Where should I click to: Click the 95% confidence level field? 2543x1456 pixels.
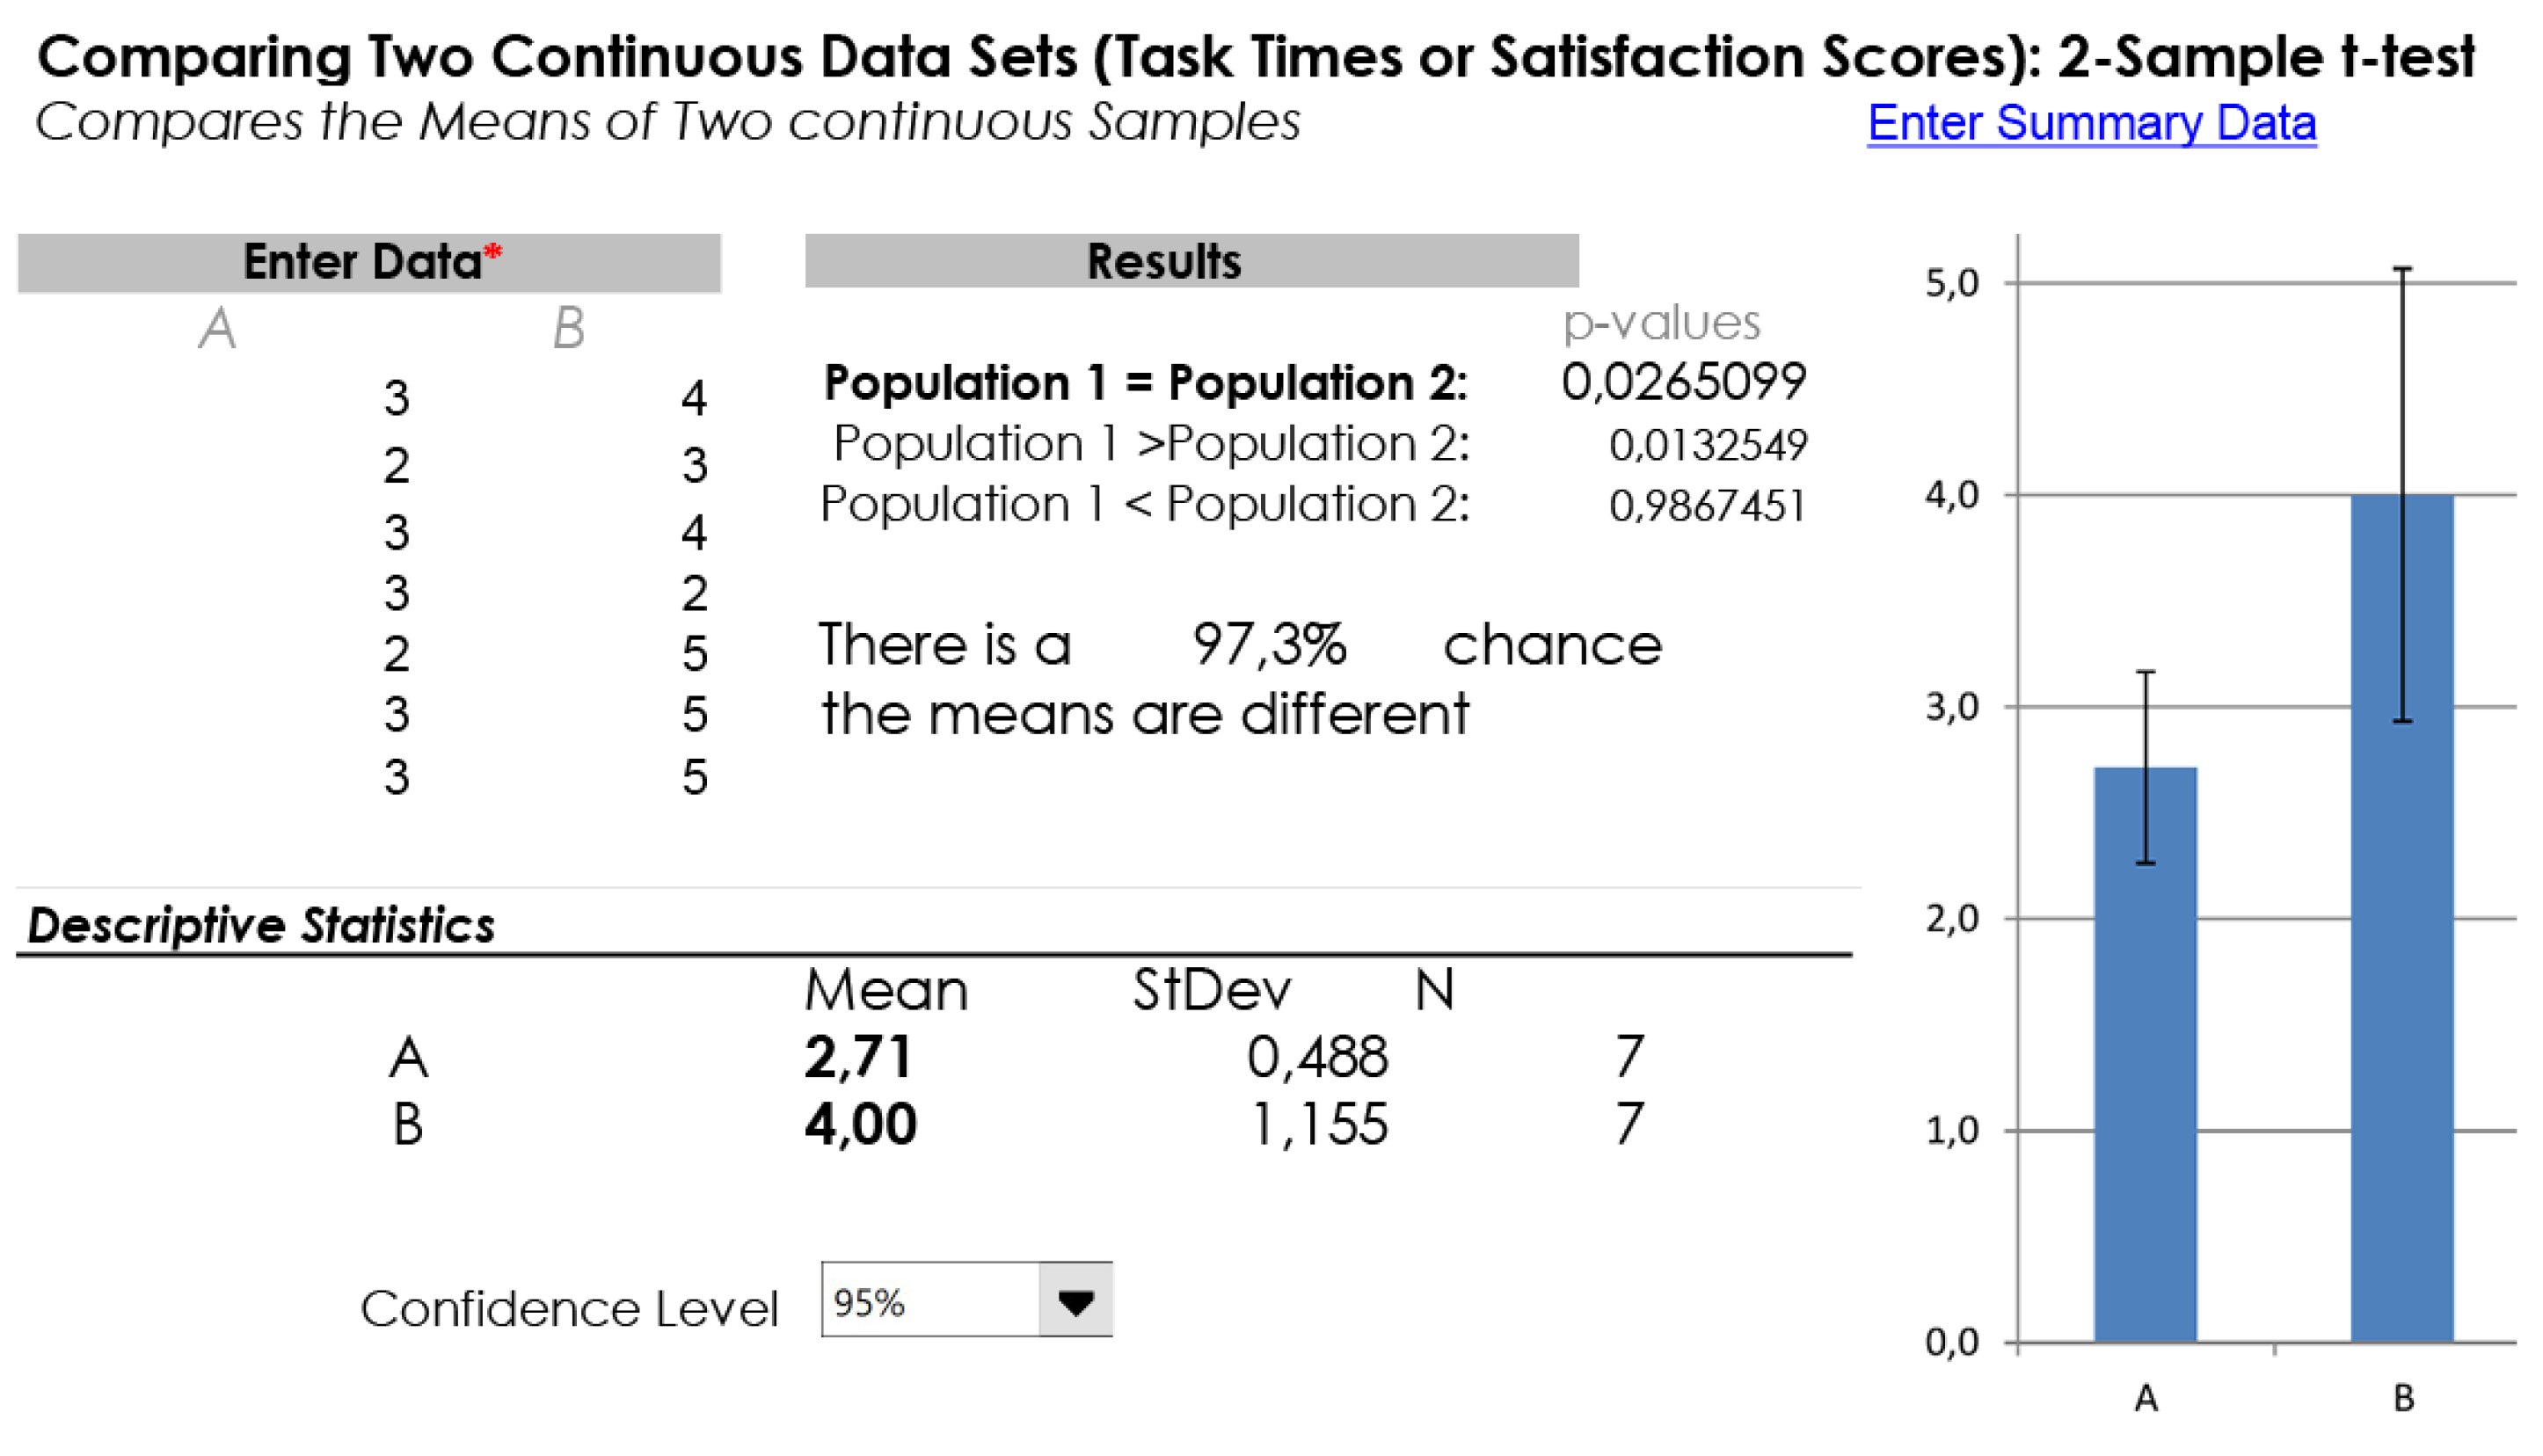(x=930, y=1301)
